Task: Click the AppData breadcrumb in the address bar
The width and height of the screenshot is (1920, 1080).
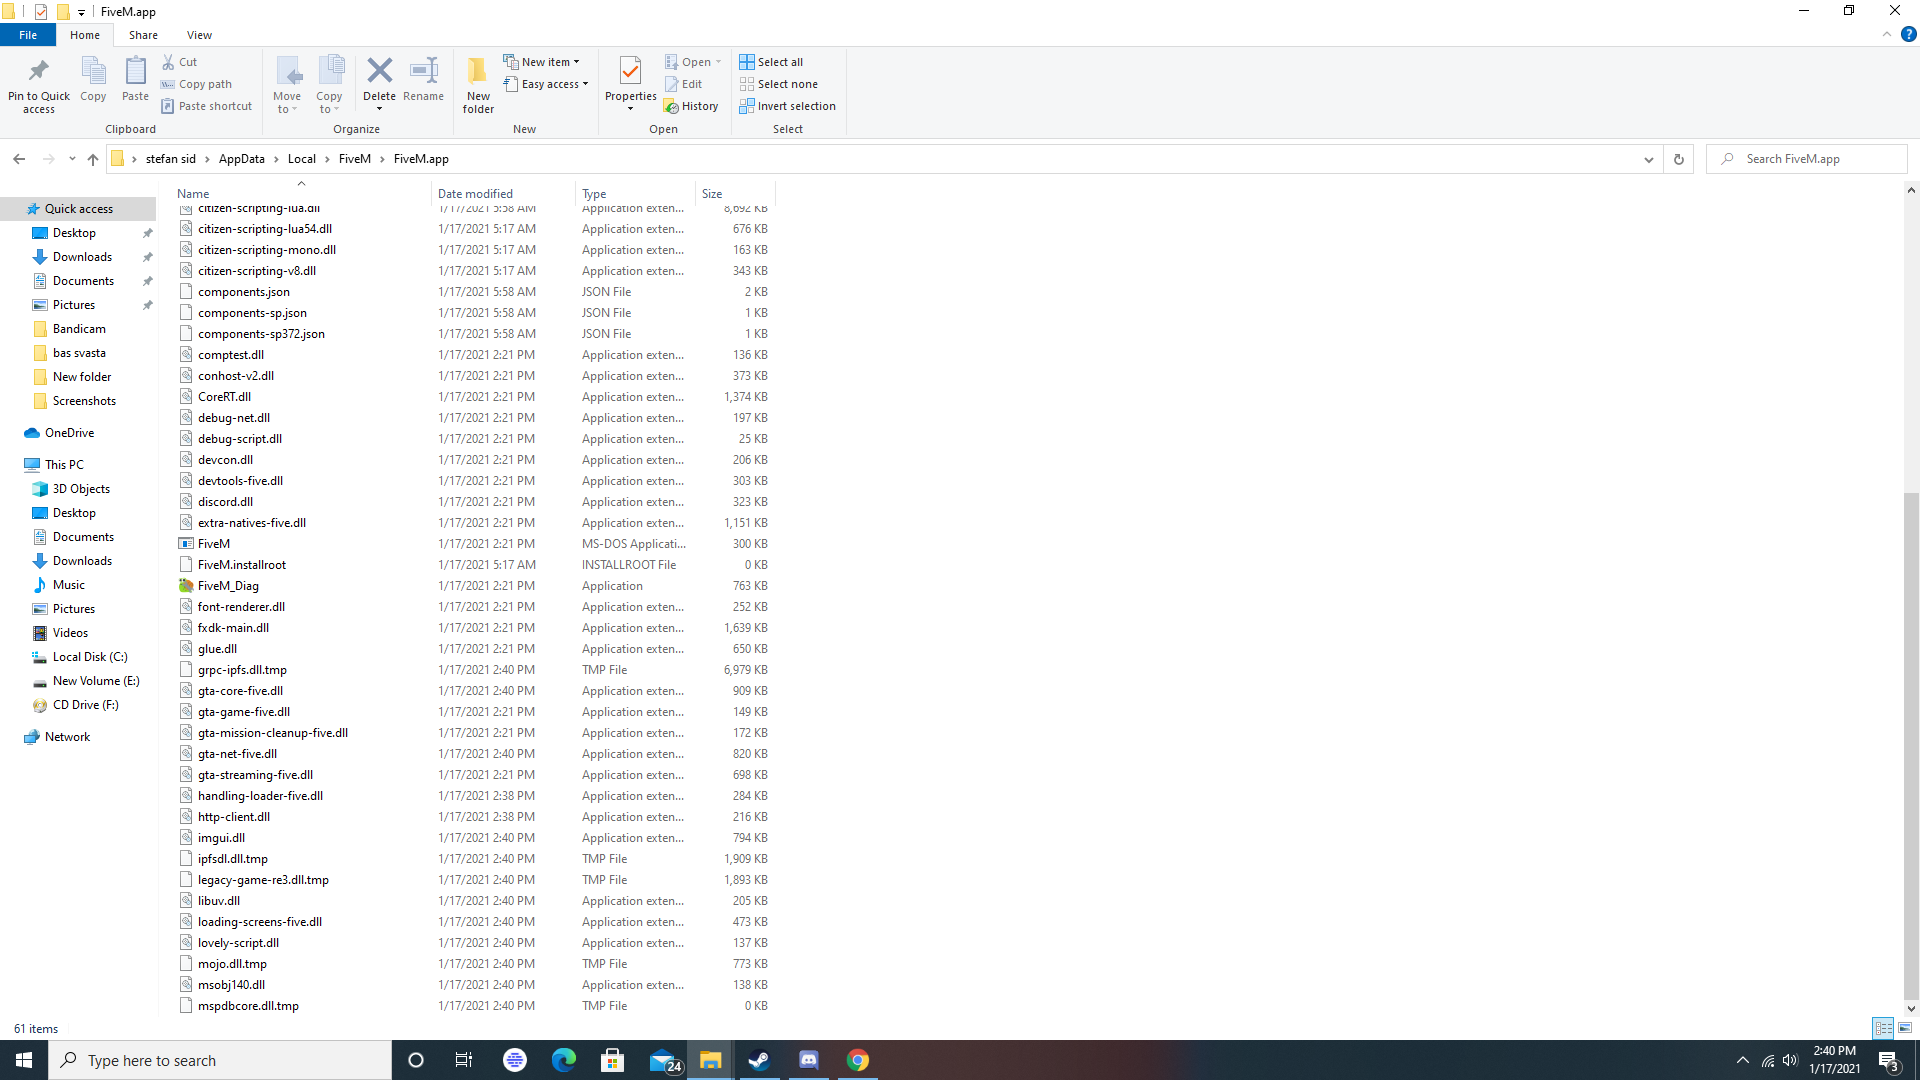Action: pyautogui.click(x=242, y=159)
